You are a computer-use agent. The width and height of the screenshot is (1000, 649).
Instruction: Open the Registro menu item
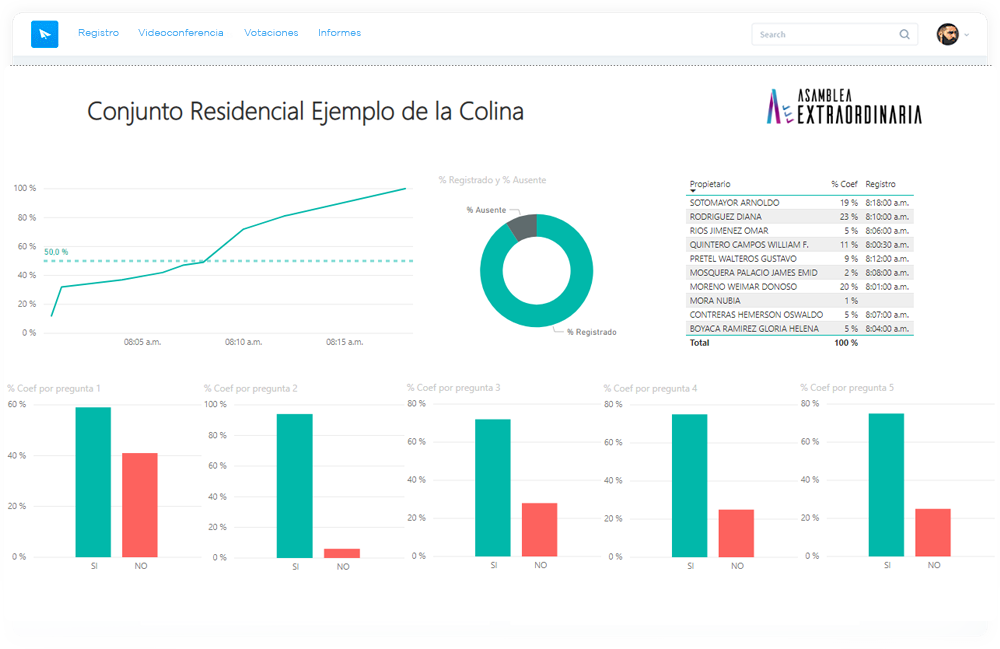tap(98, 32)
